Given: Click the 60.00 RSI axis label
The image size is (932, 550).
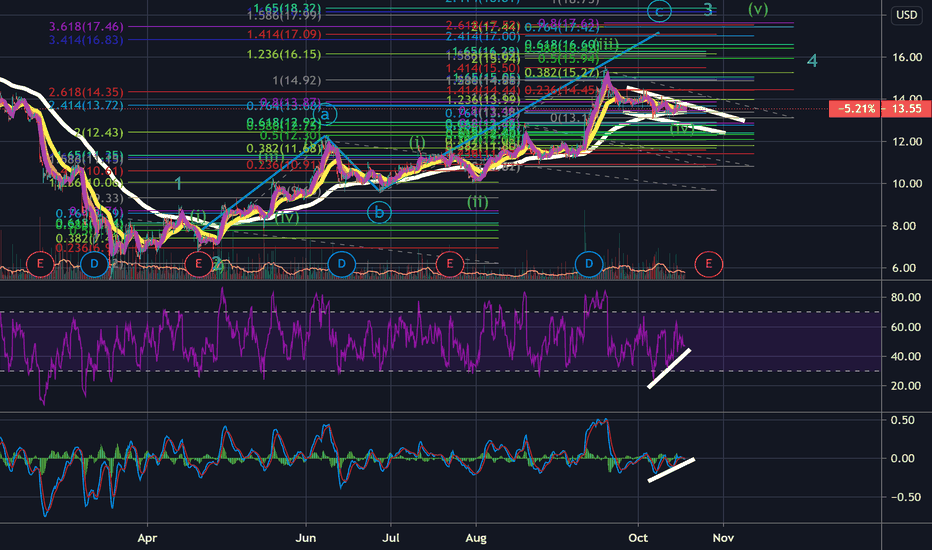Looking at the screenshot, I should (906, 327).
